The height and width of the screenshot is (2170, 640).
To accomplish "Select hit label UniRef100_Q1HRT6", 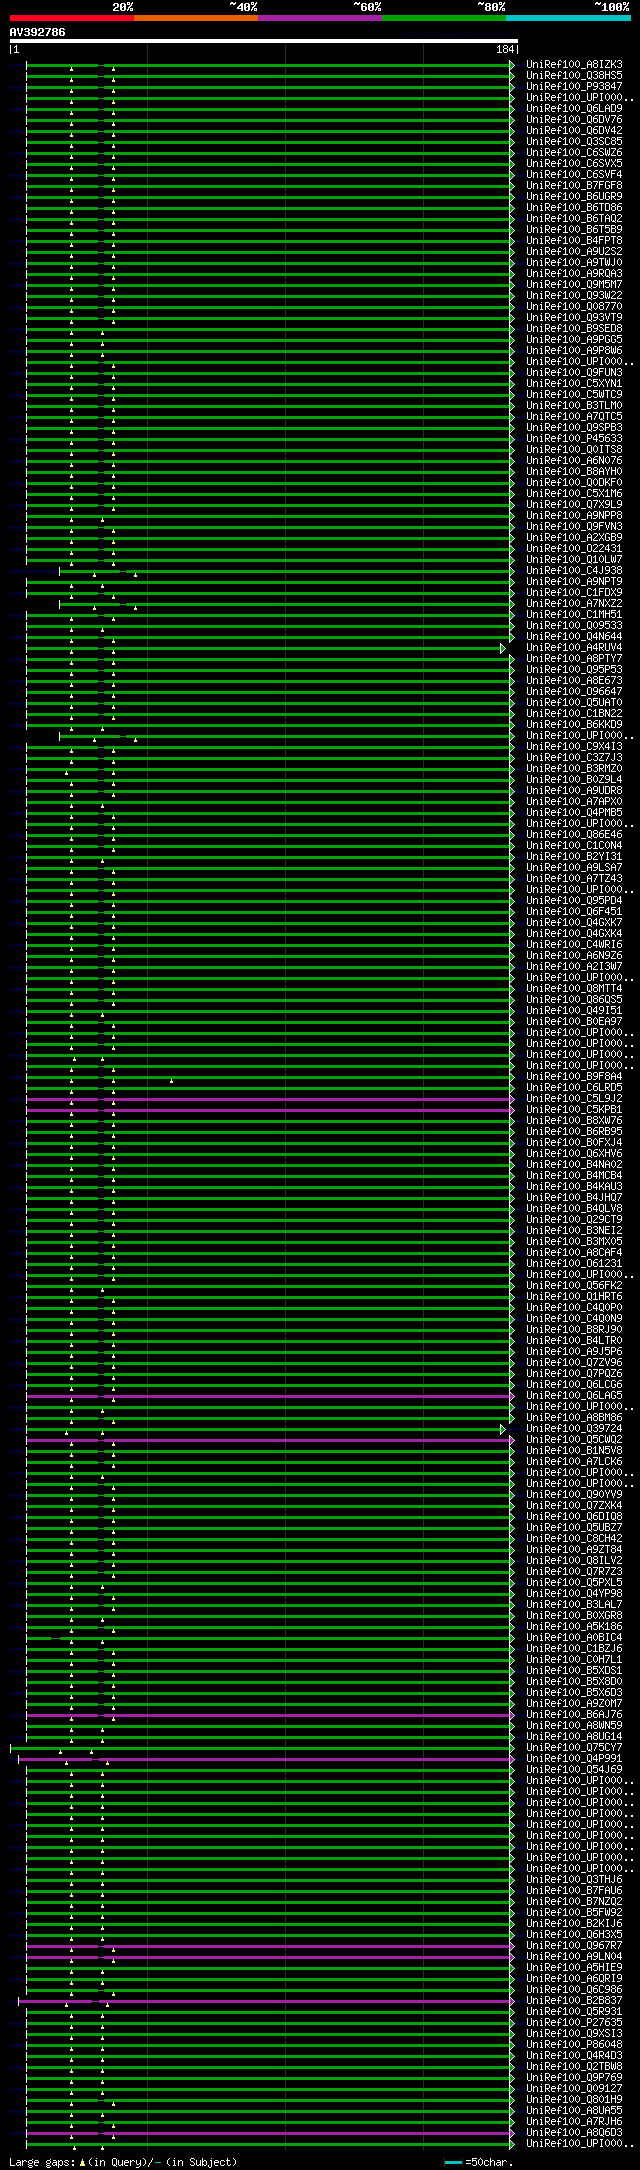I will click(574, 1297).
